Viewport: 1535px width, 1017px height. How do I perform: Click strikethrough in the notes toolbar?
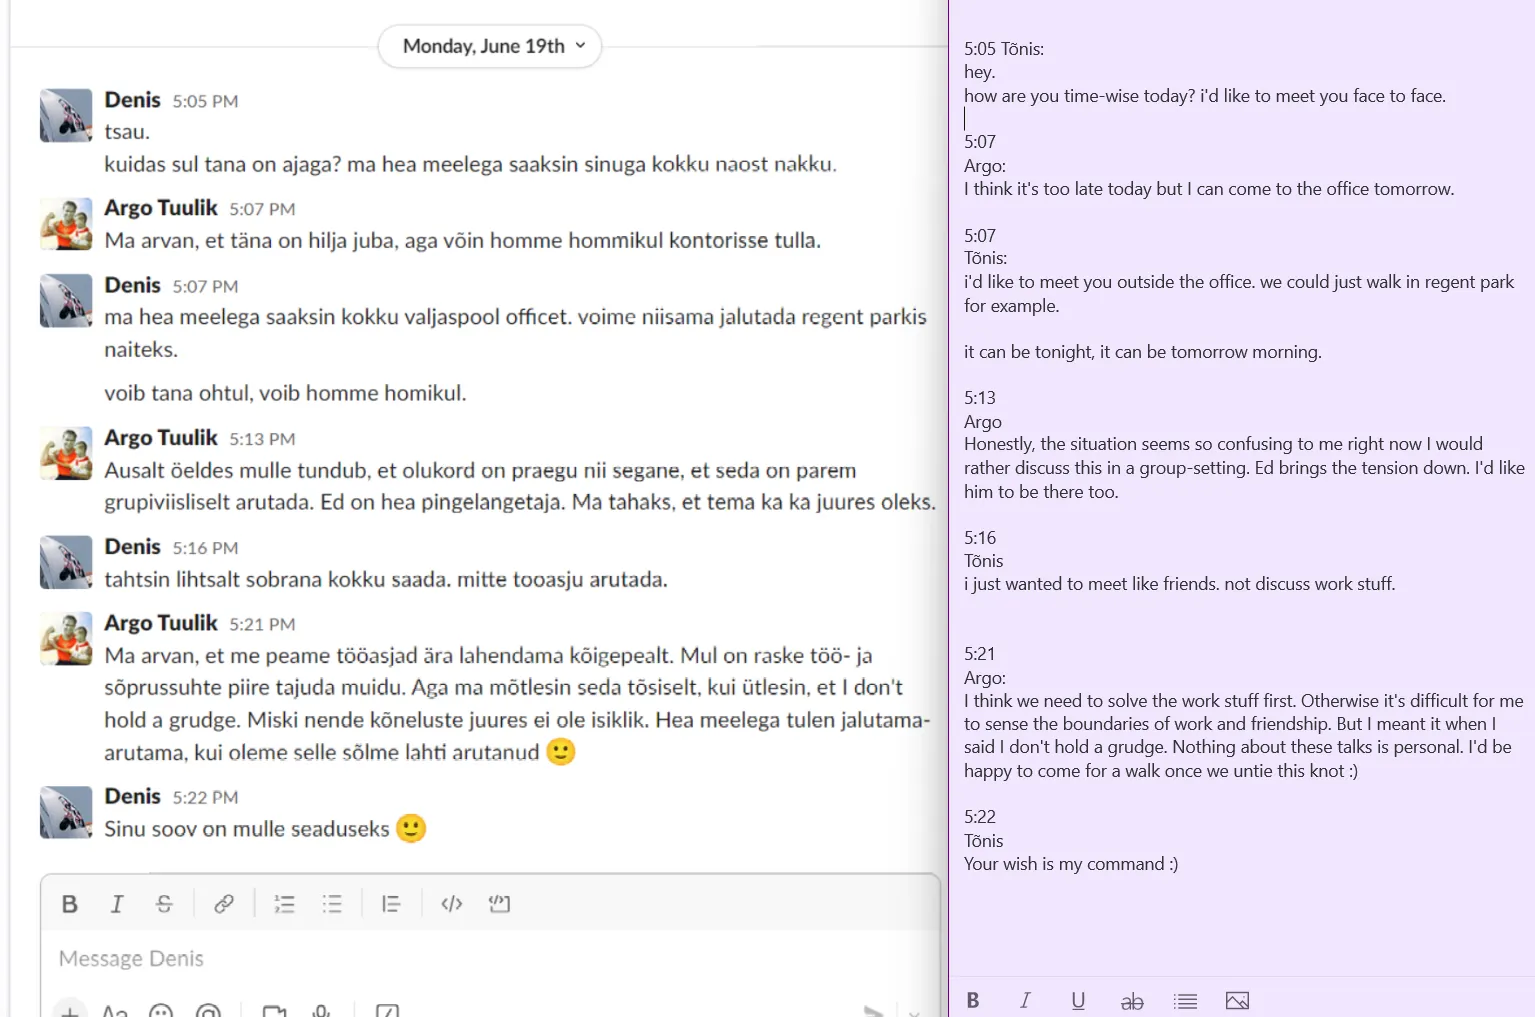(x=1131, y=1000)
